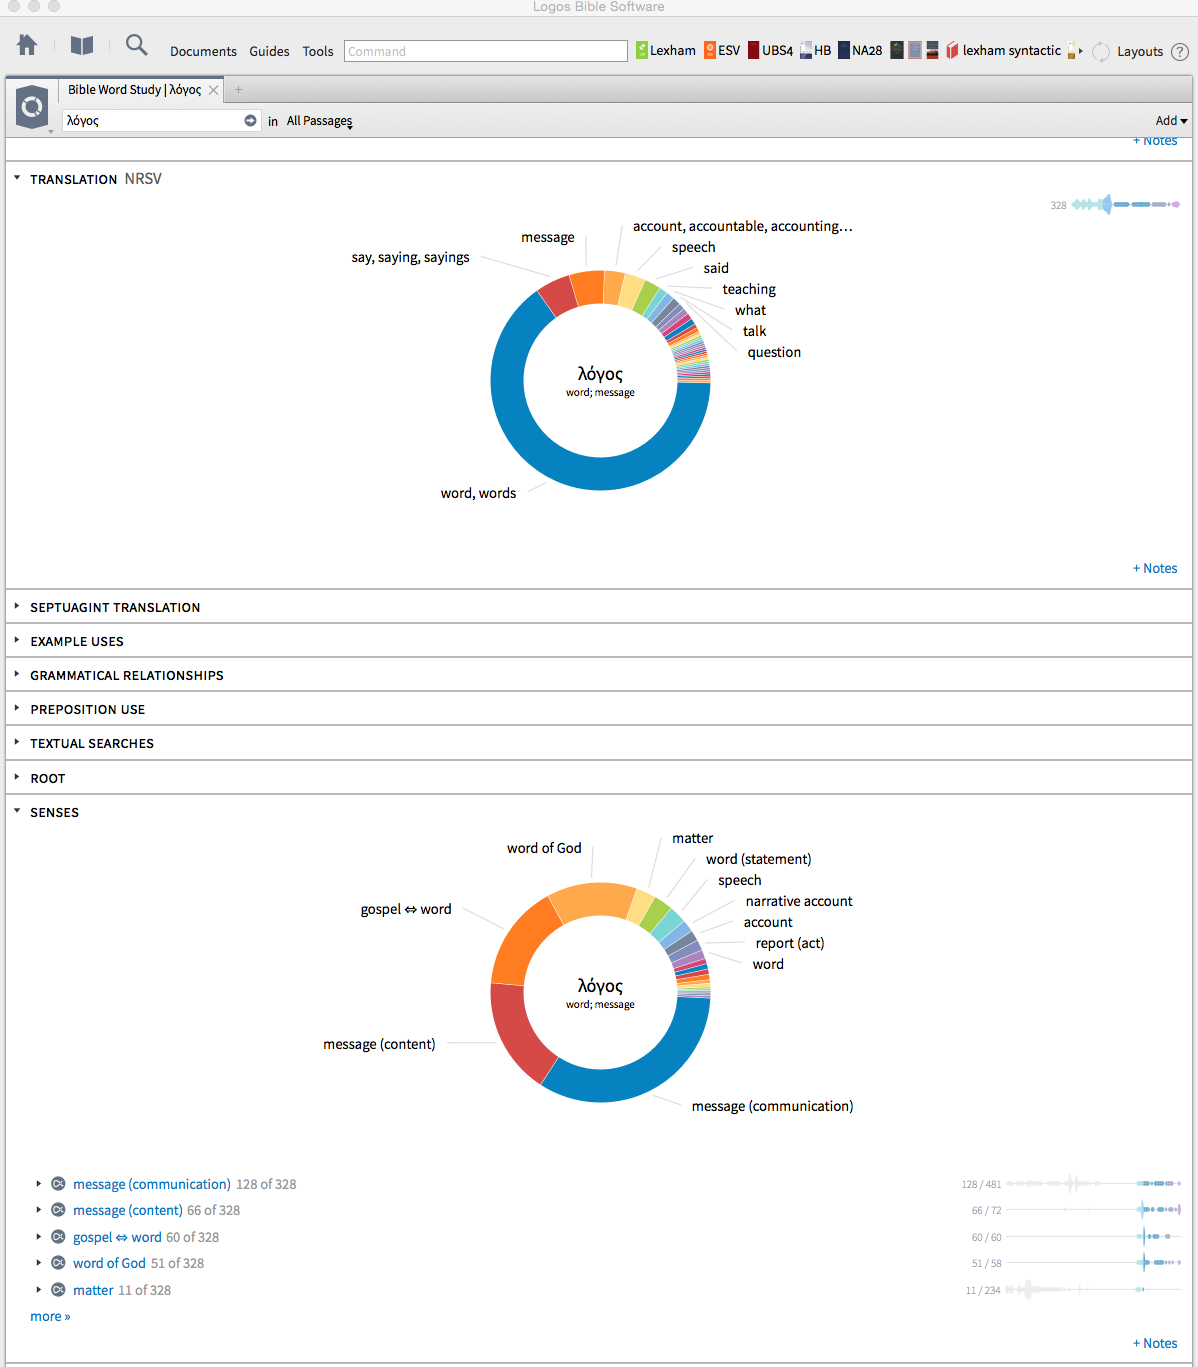Open the HB shortcut

pyautogui.click(x=815, y=50)
